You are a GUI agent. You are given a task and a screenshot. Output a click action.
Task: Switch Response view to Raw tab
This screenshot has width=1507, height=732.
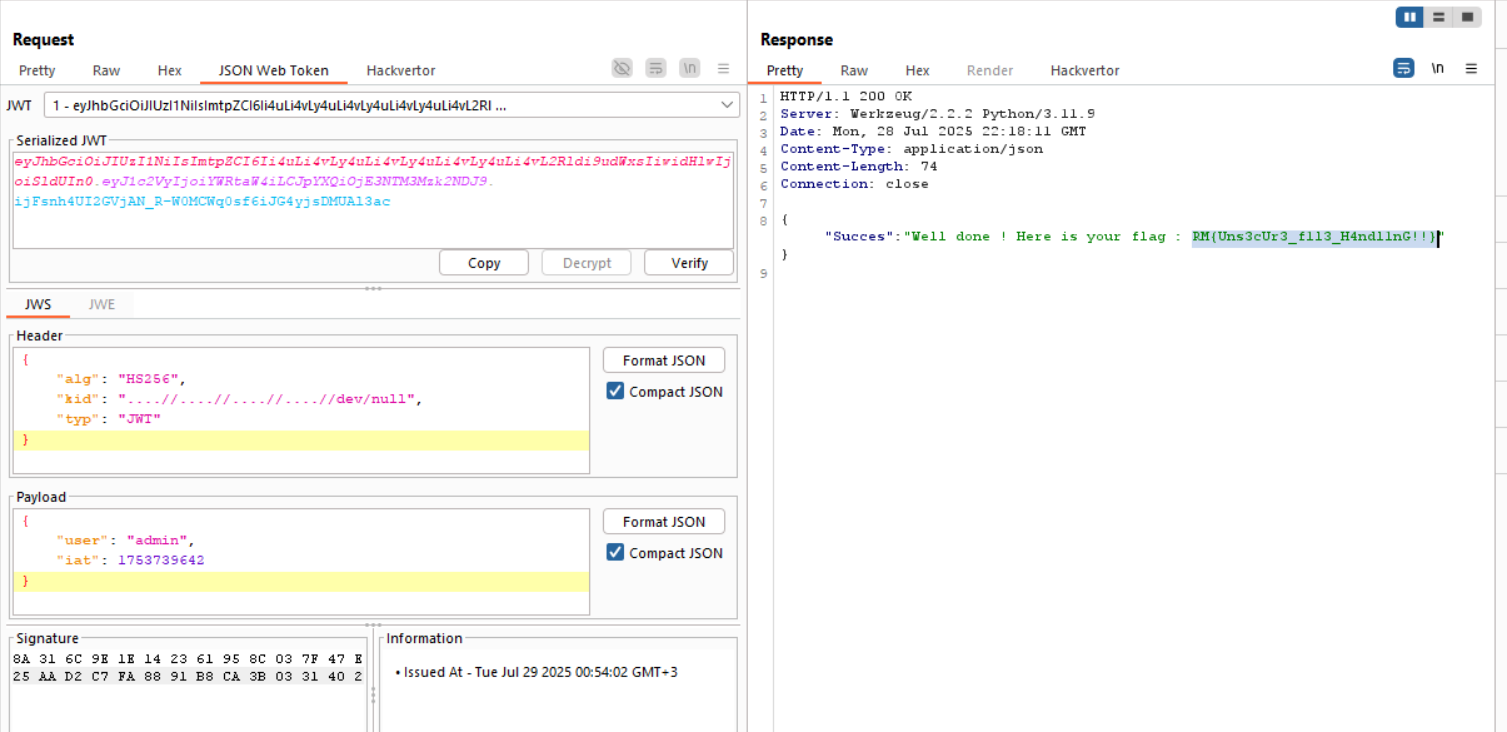click(854, 71)
